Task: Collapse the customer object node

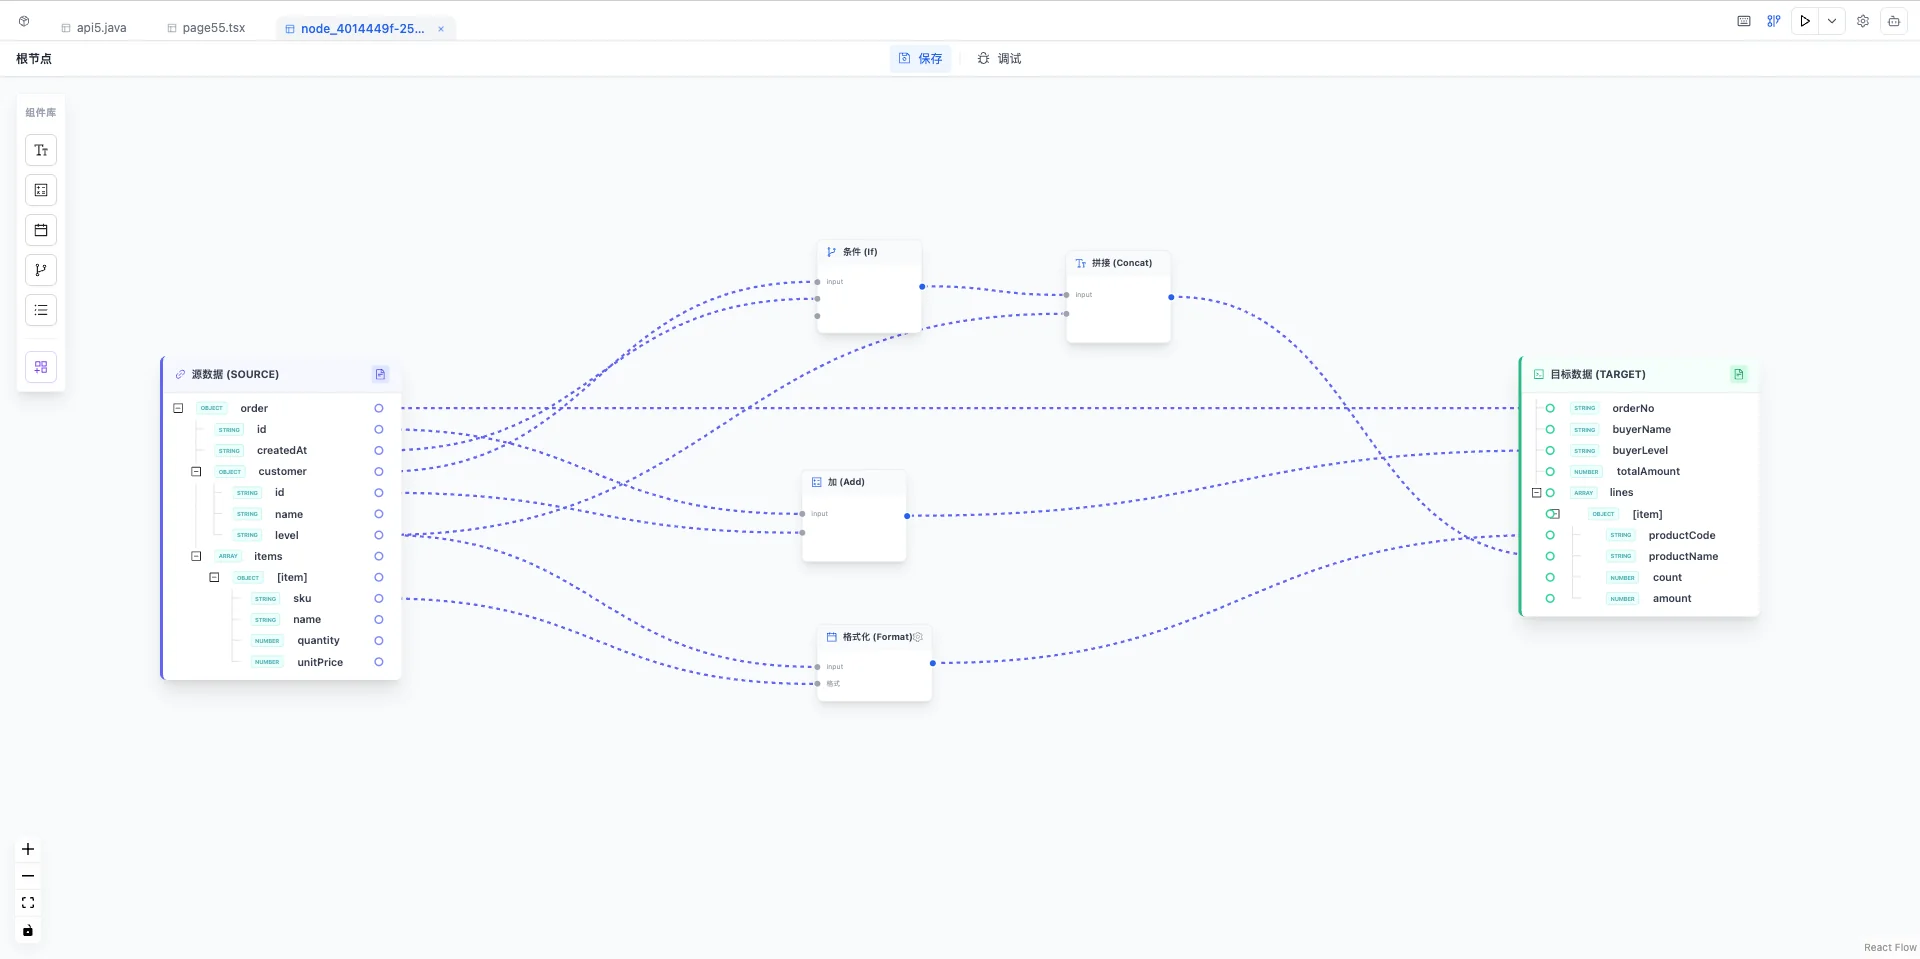Action: point(196,471)
